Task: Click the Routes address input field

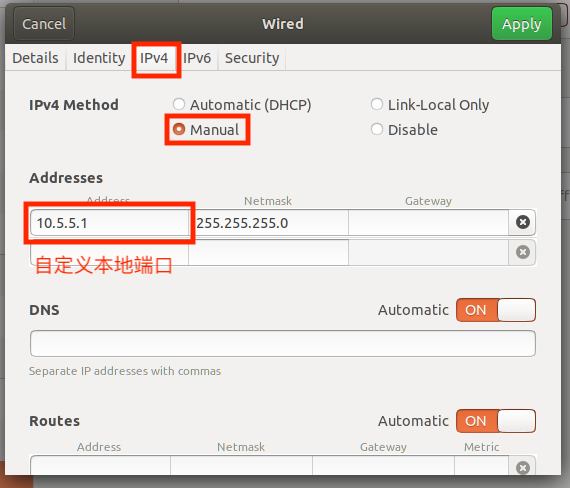Action: [100, 465]
